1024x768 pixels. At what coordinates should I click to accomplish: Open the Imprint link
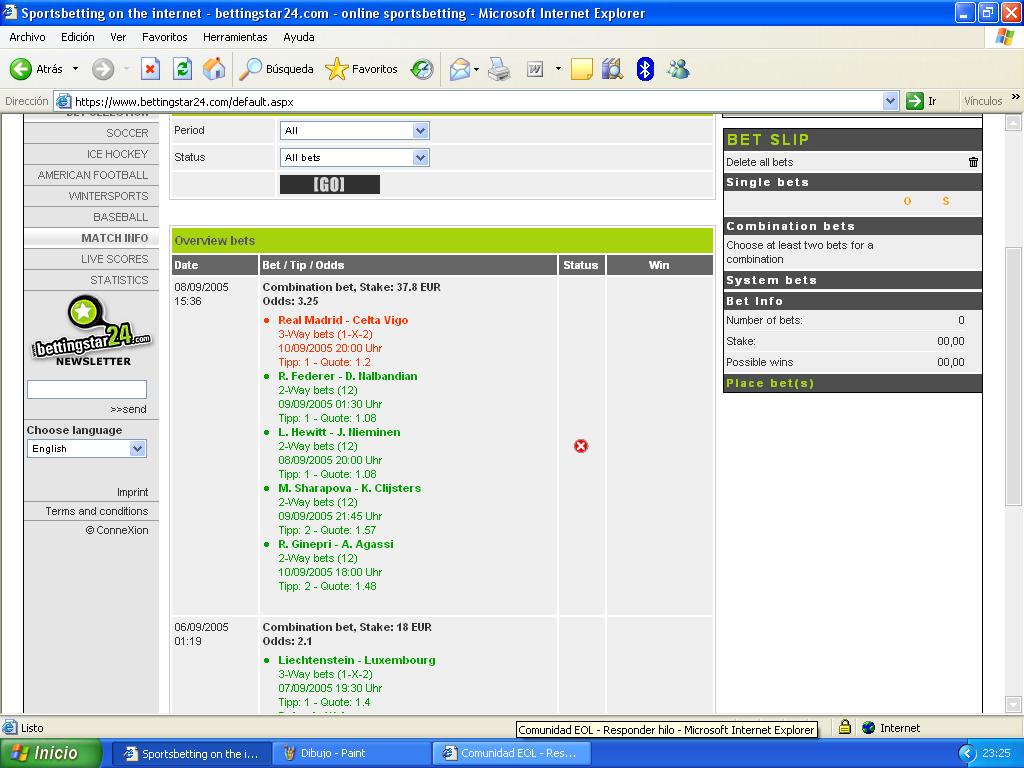(x=133, y=492)
